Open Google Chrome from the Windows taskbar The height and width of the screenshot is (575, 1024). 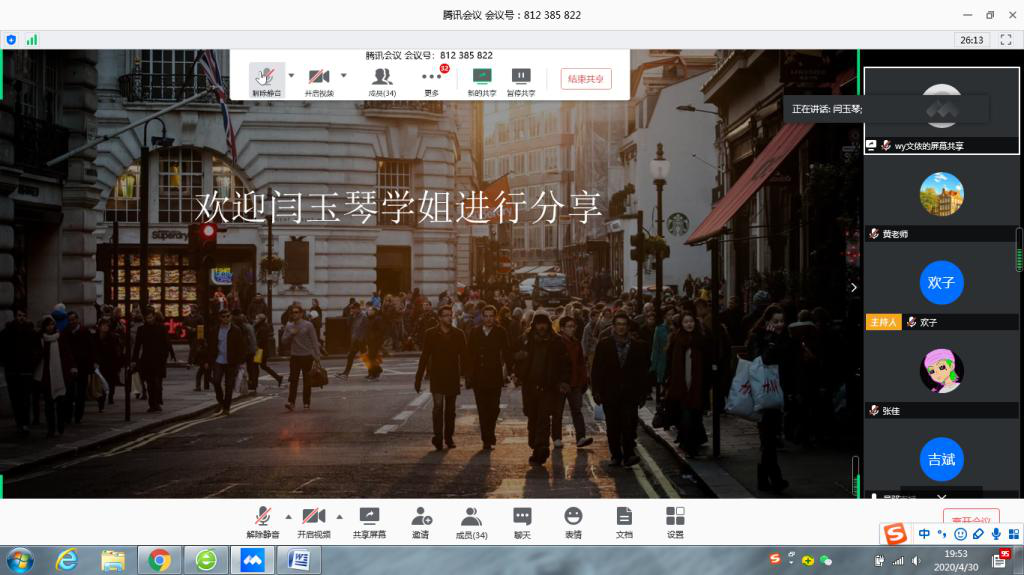pos(159,560)
